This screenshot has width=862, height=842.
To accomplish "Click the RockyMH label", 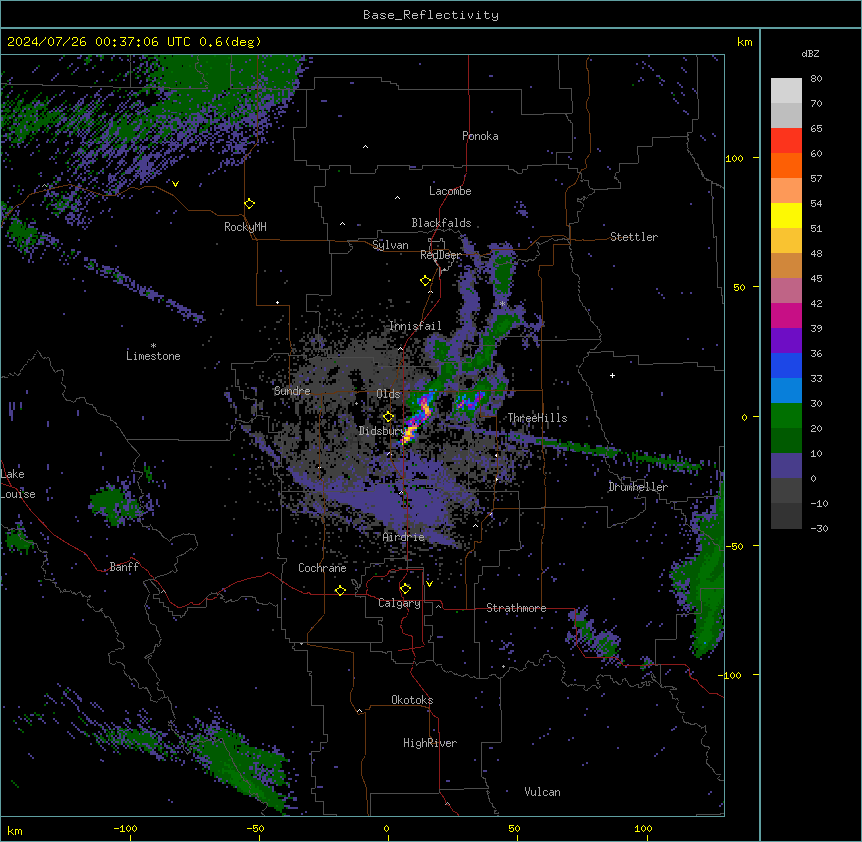I will 245,227.
